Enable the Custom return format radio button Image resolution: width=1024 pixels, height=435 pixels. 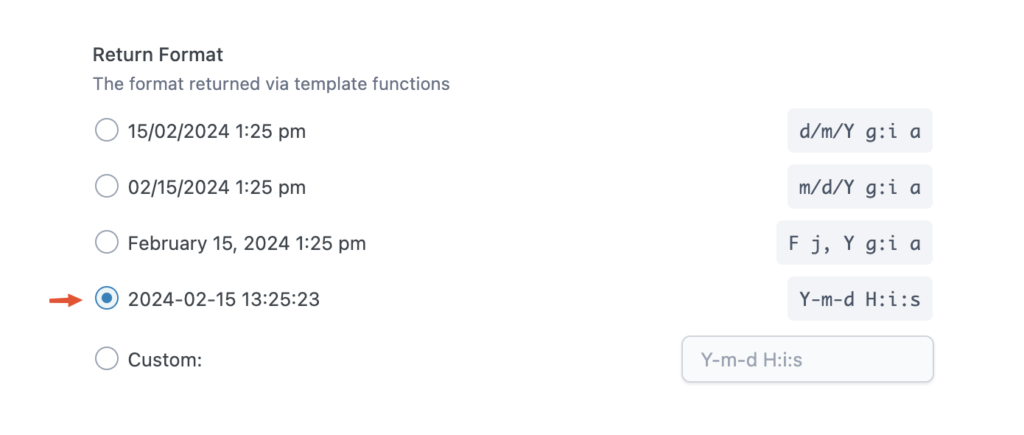point(106,358)
